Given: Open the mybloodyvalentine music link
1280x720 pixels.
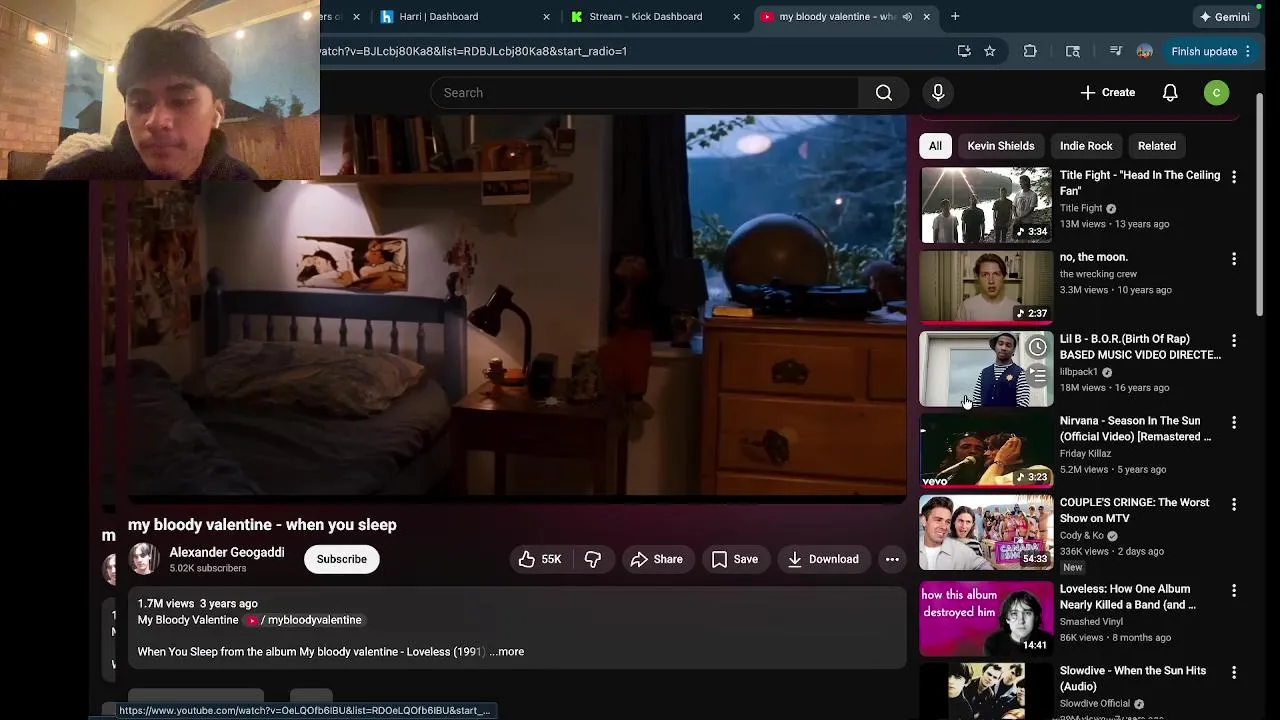Looking at the screenshot, I should point(305,620).
